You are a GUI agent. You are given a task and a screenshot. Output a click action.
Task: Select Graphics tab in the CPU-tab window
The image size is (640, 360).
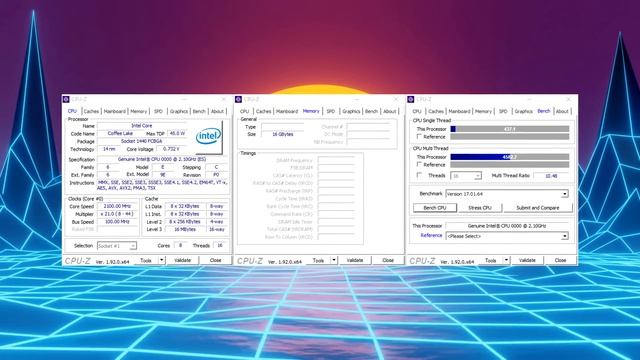click(x=179, y=111)
